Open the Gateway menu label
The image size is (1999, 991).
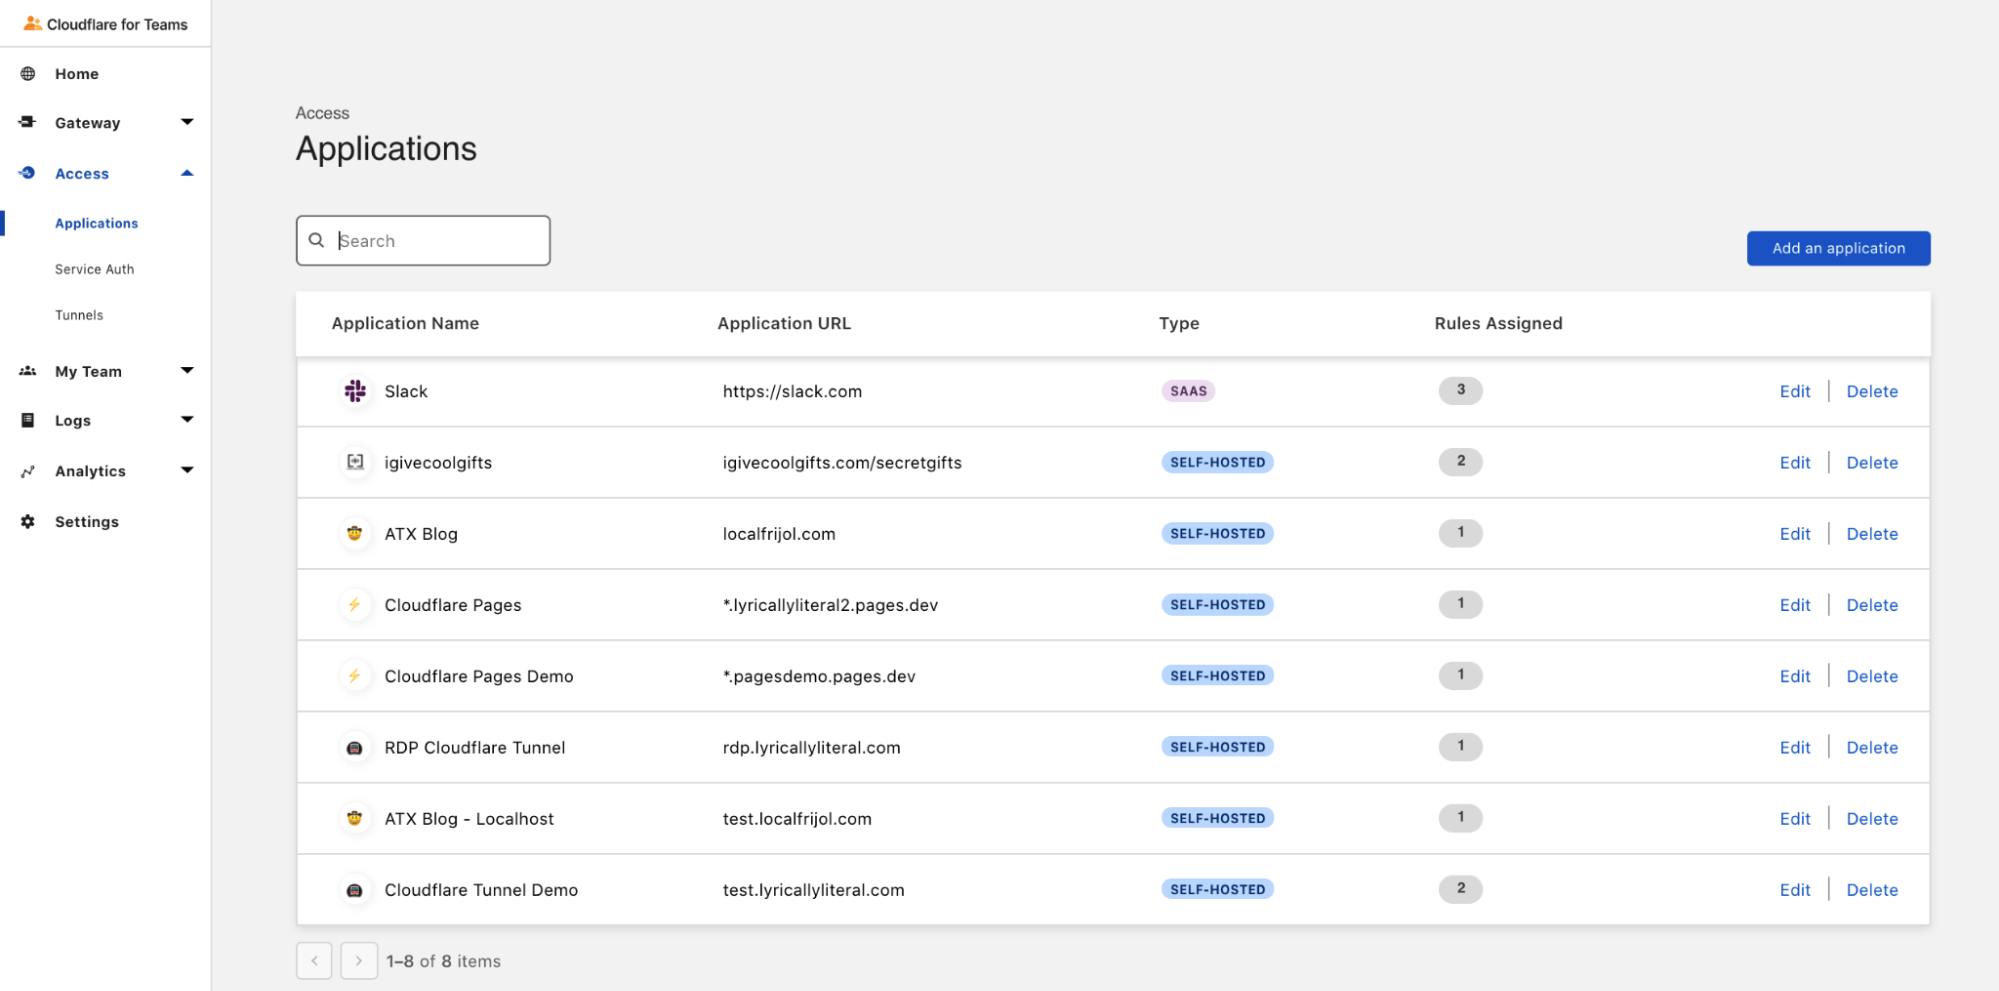pyautogui.click(x=88, y=123)
